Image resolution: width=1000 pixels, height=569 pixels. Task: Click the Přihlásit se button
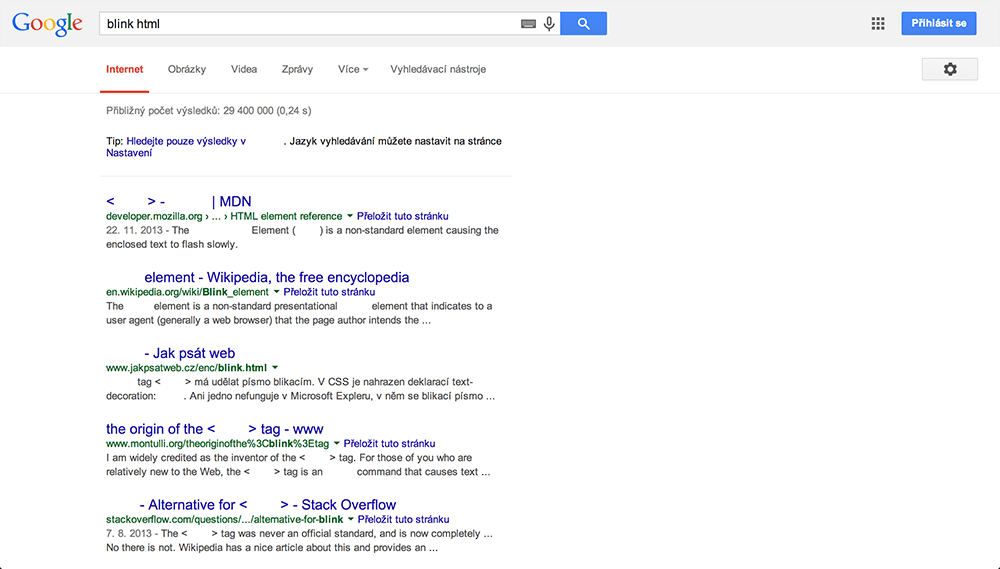point(939,24)
